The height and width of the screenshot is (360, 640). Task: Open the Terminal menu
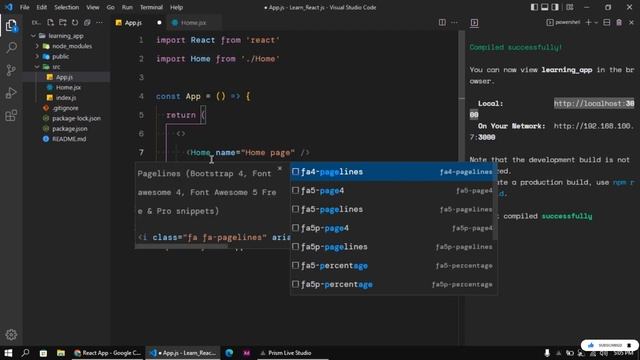click(x=151, y=7)
